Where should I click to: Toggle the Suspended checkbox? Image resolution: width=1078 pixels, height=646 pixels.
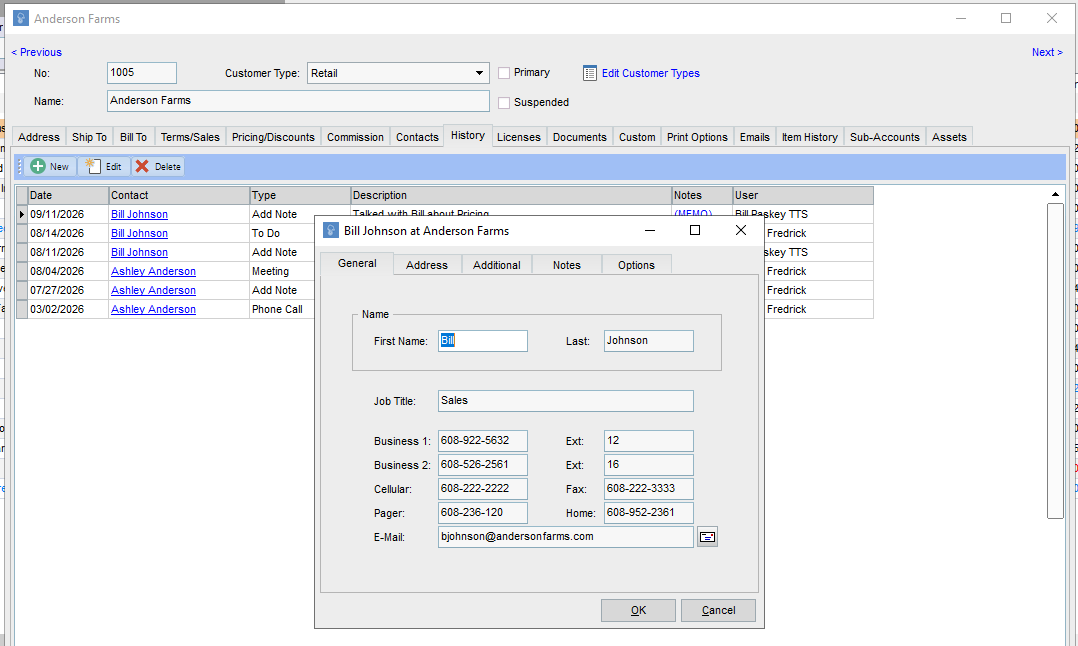pyautogui.click(x=504, y=102)
